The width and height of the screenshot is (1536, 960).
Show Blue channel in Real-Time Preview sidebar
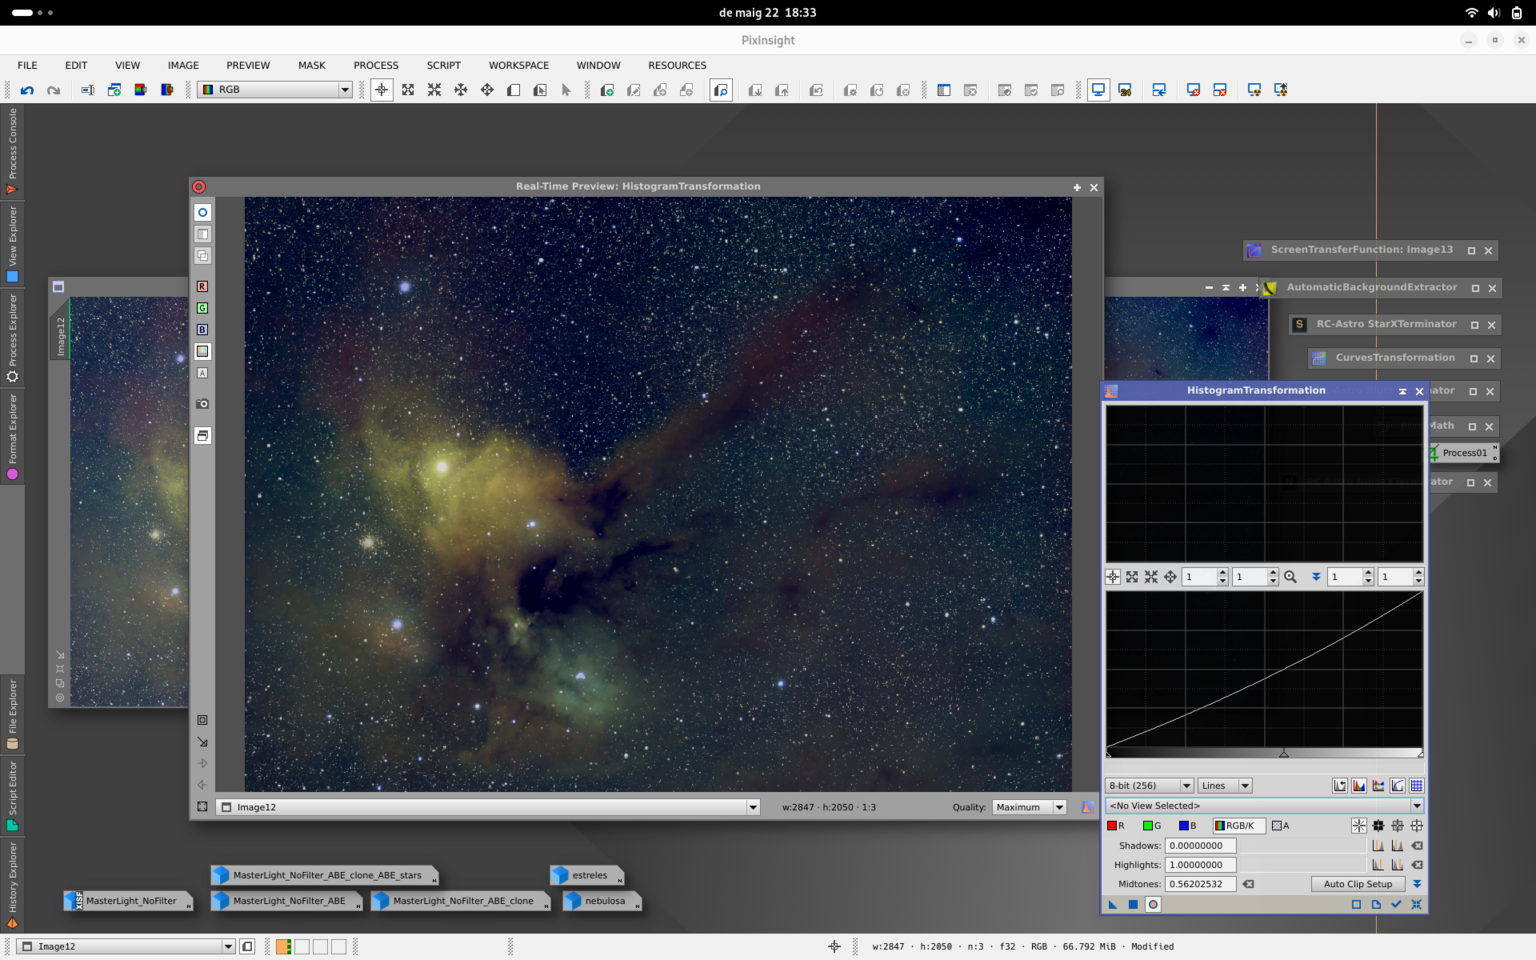pos(202,329)
